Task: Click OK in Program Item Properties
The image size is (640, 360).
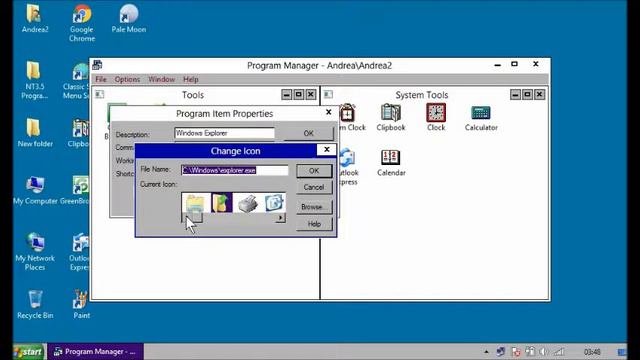Action: click(309, 133)
